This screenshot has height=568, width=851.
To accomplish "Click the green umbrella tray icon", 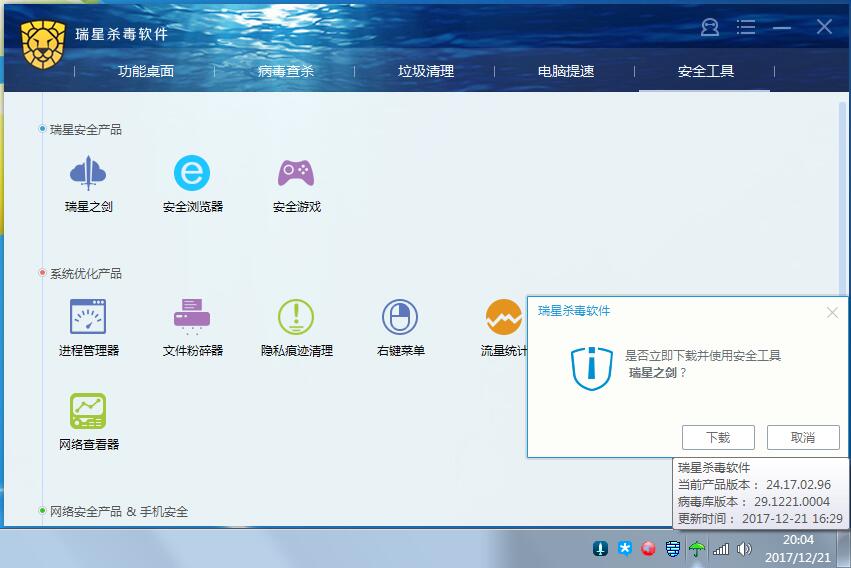I will pyautogui.click(x=697, y=549).
